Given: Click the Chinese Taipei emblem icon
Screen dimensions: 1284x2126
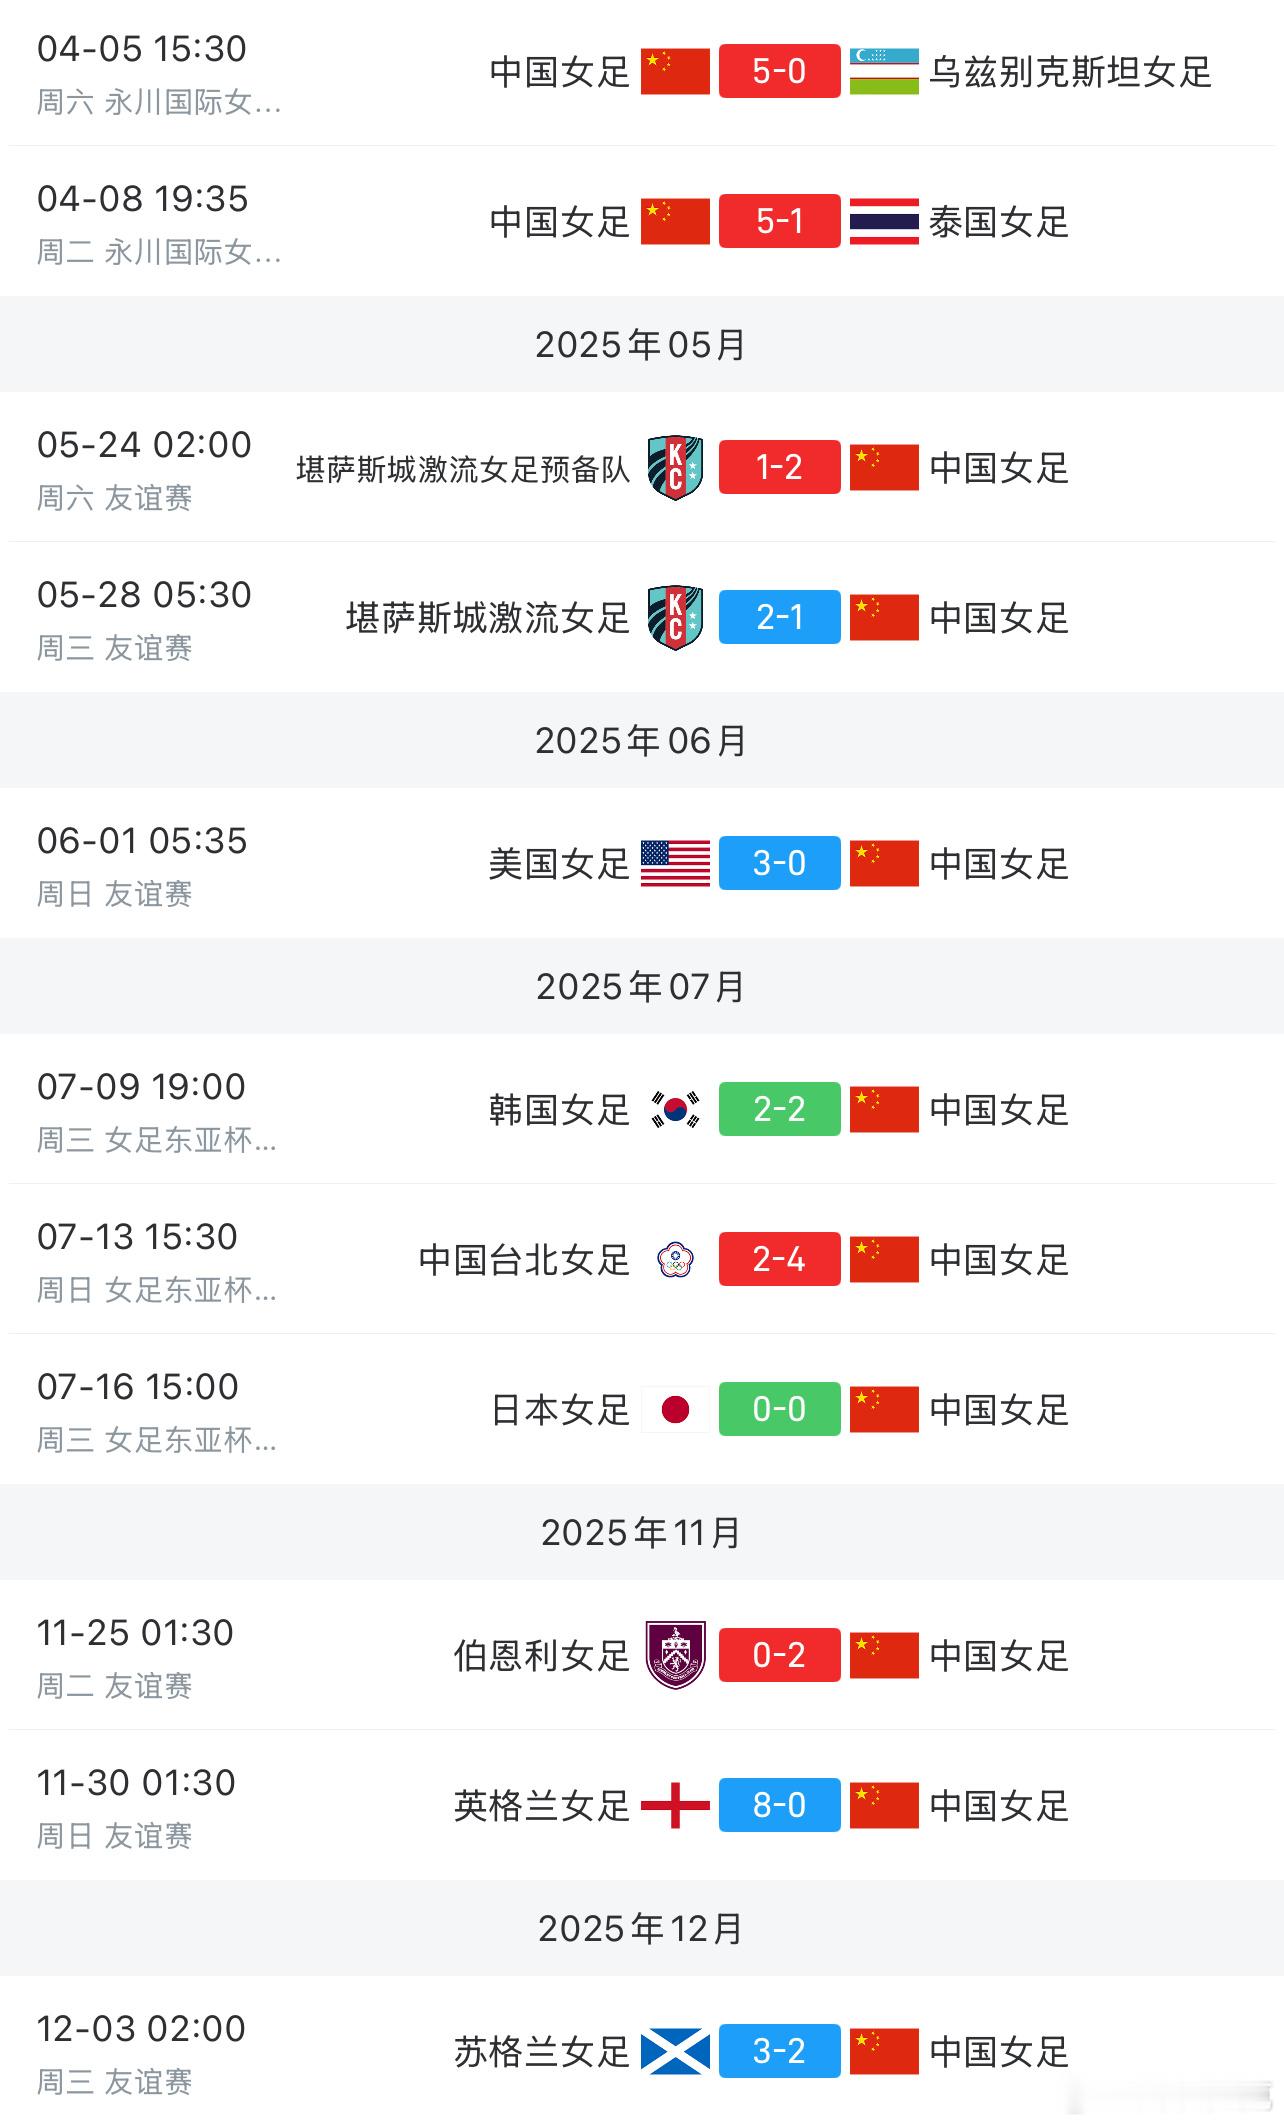Looking at the screenshot, I should [x=675, y=1259].
